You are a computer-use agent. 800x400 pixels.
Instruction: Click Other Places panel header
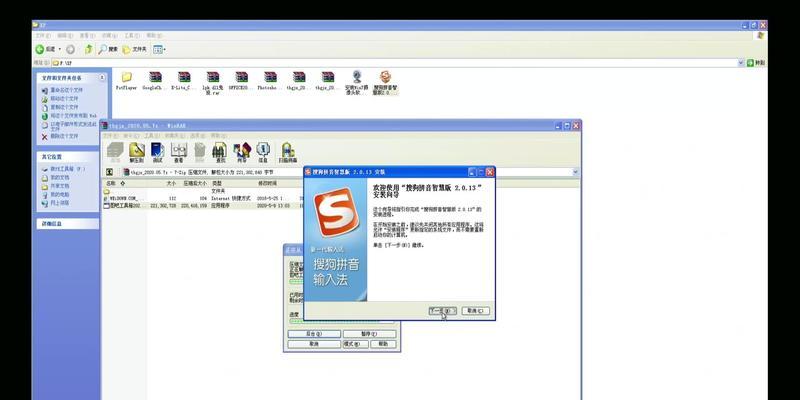[68, 157]
